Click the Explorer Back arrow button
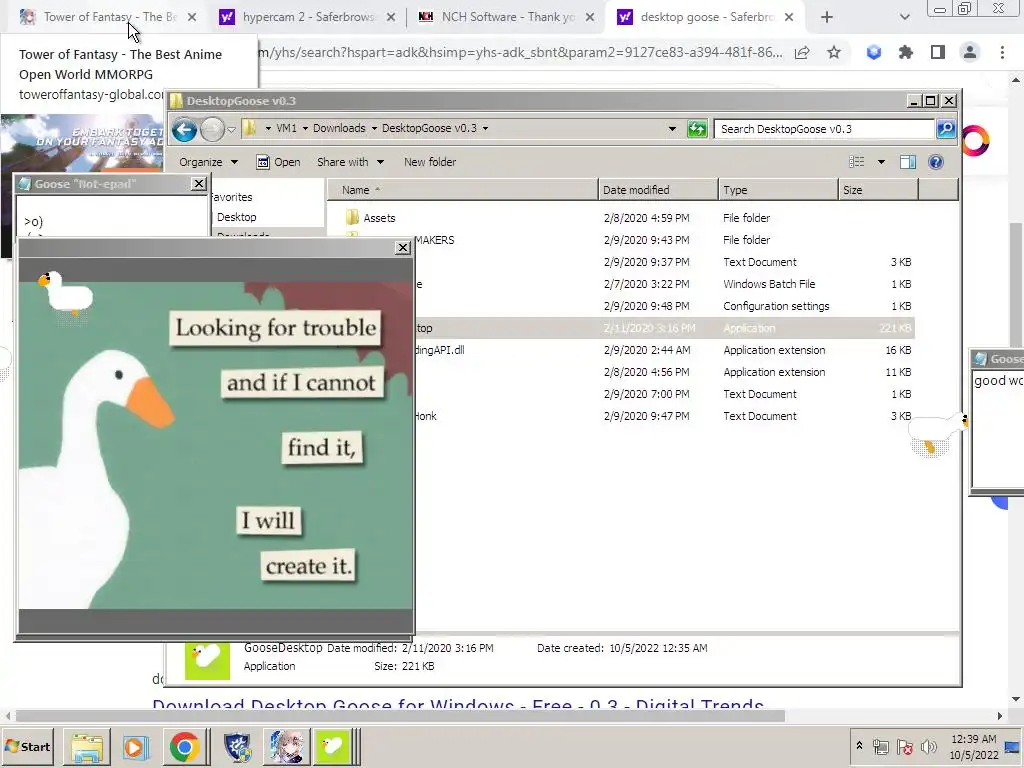The width and height of the screenshot is (1024, 768). (x=185, y=129)
